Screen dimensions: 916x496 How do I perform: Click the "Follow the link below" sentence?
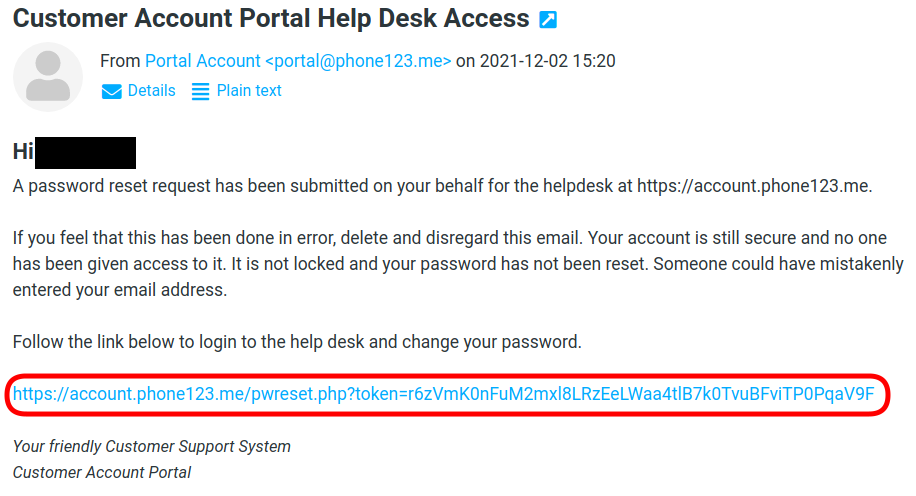pyautogui.click(x=297, y=342)
